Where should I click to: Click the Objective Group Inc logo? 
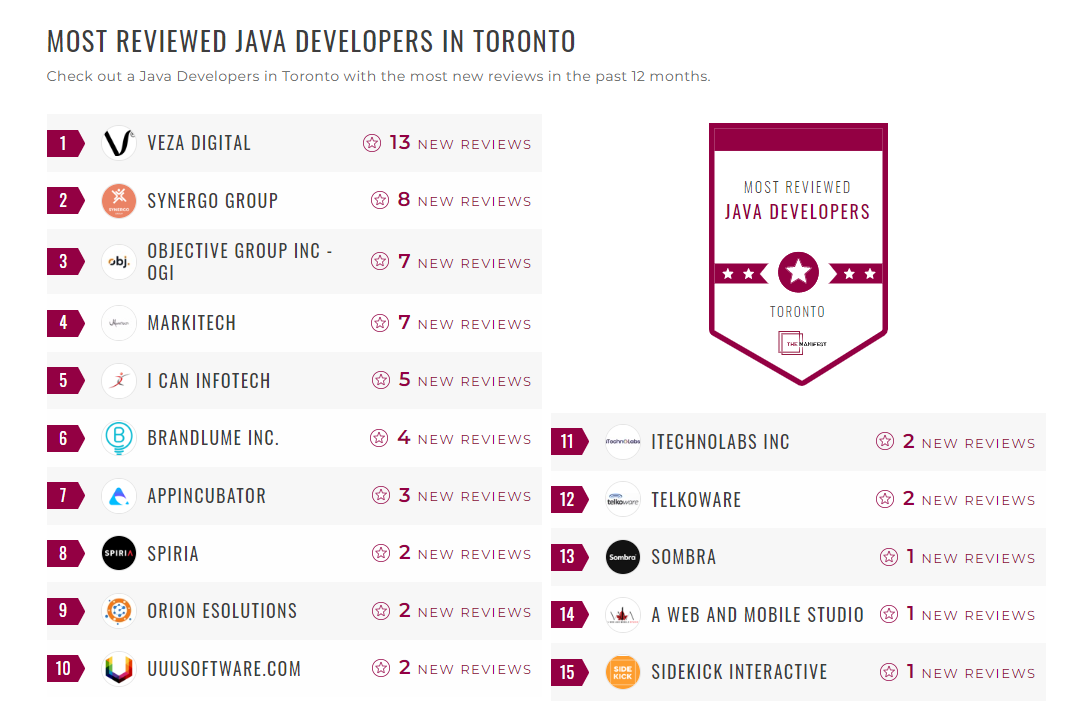(118, 261)
